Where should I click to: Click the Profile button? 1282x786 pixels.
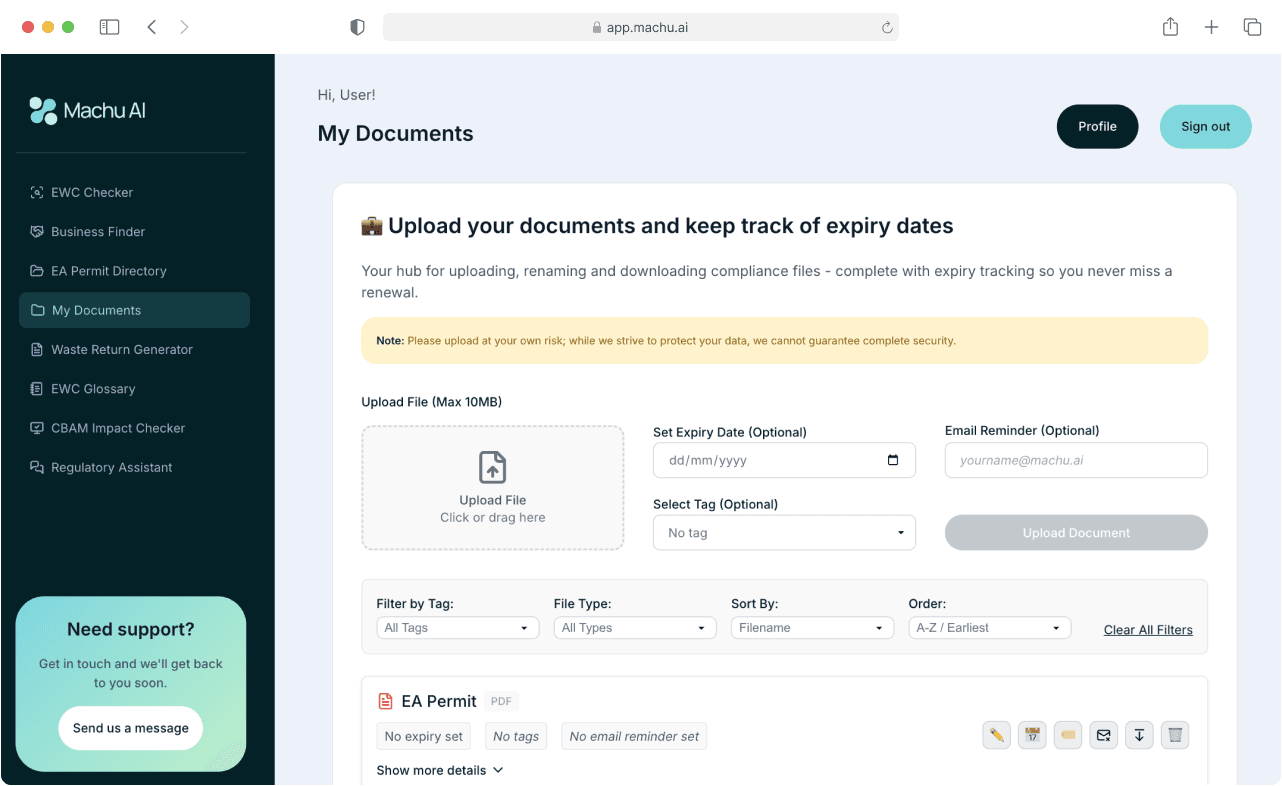coord(1097,127)
